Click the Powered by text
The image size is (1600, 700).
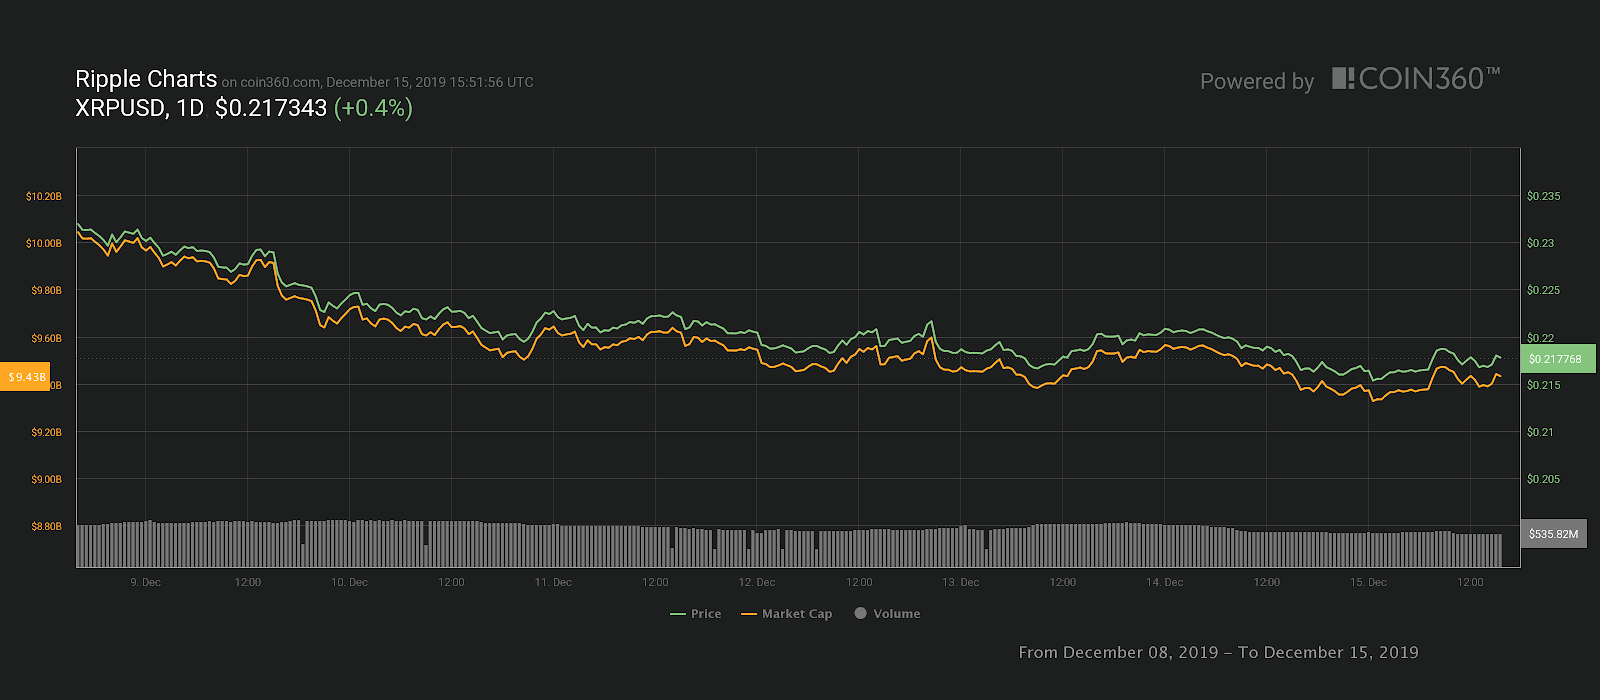point(1257,82)
